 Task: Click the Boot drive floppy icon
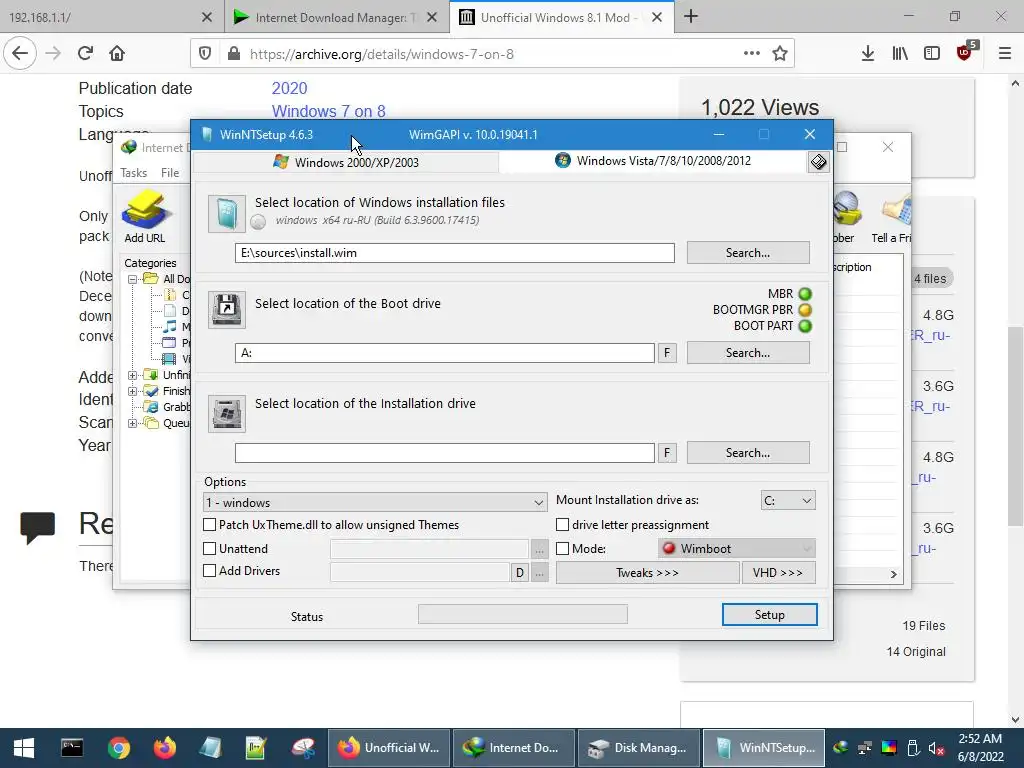coord(227,310)
